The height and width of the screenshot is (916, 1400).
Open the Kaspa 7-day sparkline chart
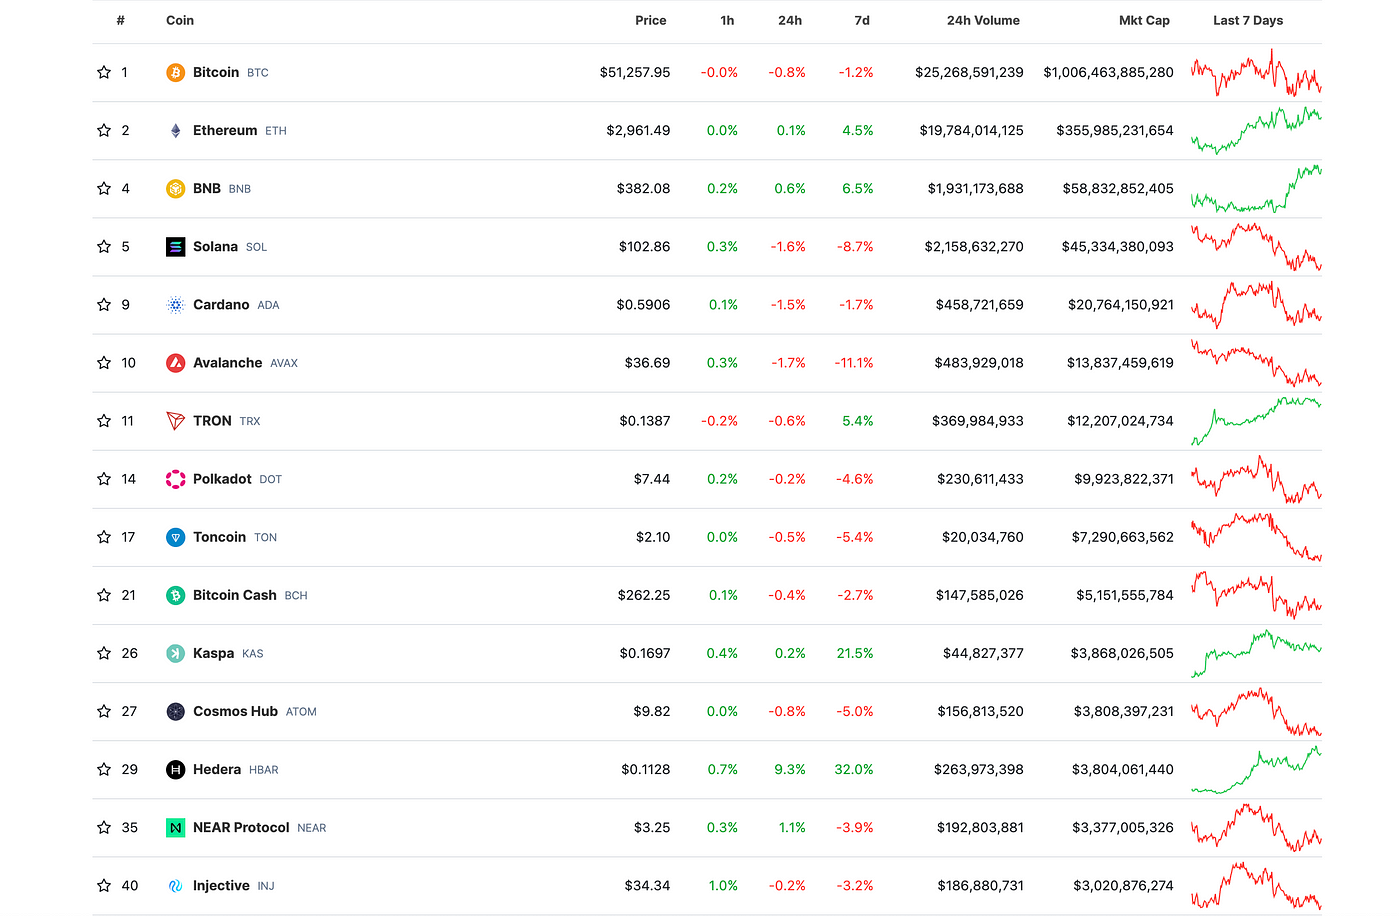click(1256, 653)
